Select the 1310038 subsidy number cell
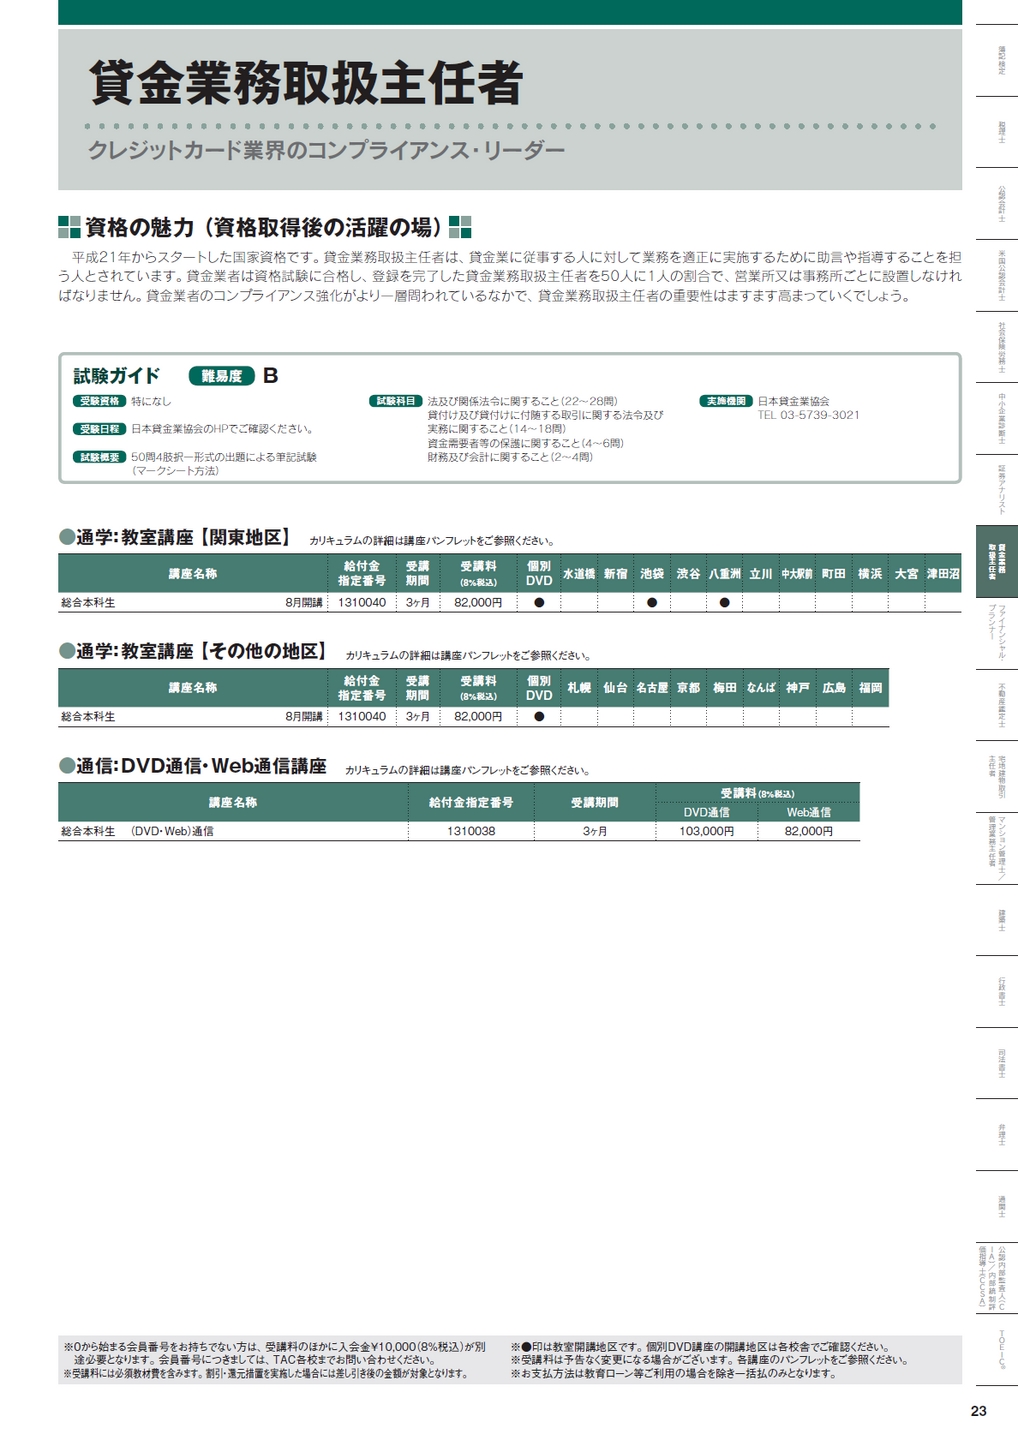This screenshot has width=1018, height=1440. [471, 831]
